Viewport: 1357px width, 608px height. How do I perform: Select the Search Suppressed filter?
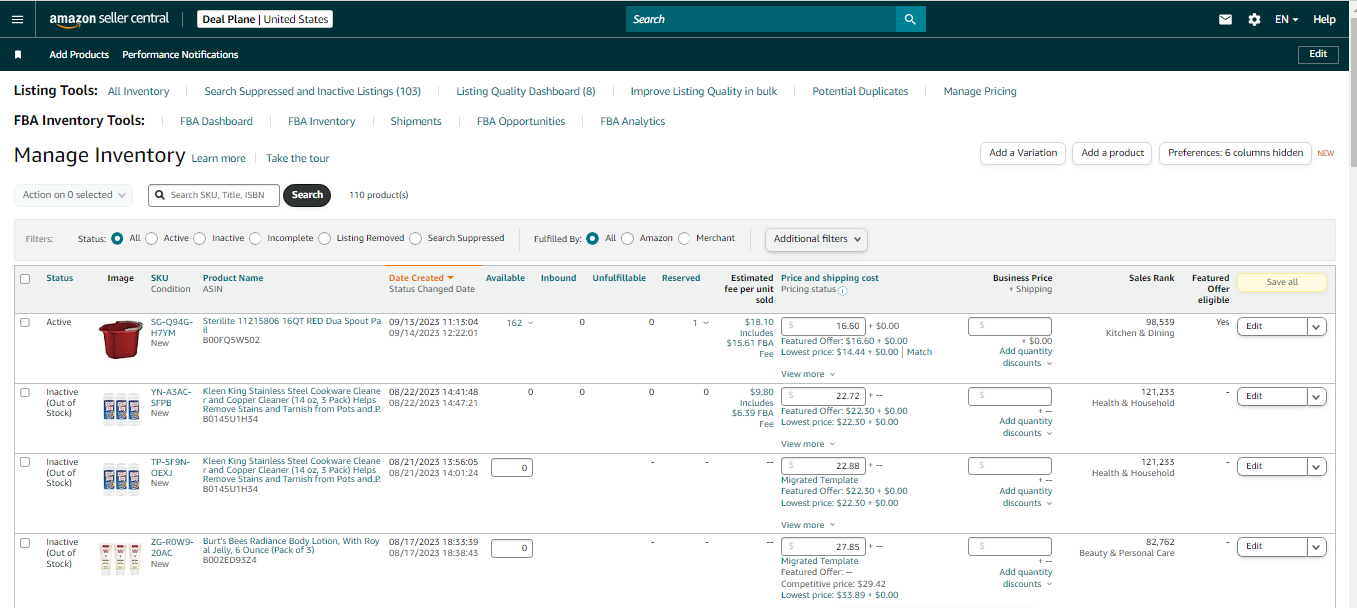[x=416, y=238]
